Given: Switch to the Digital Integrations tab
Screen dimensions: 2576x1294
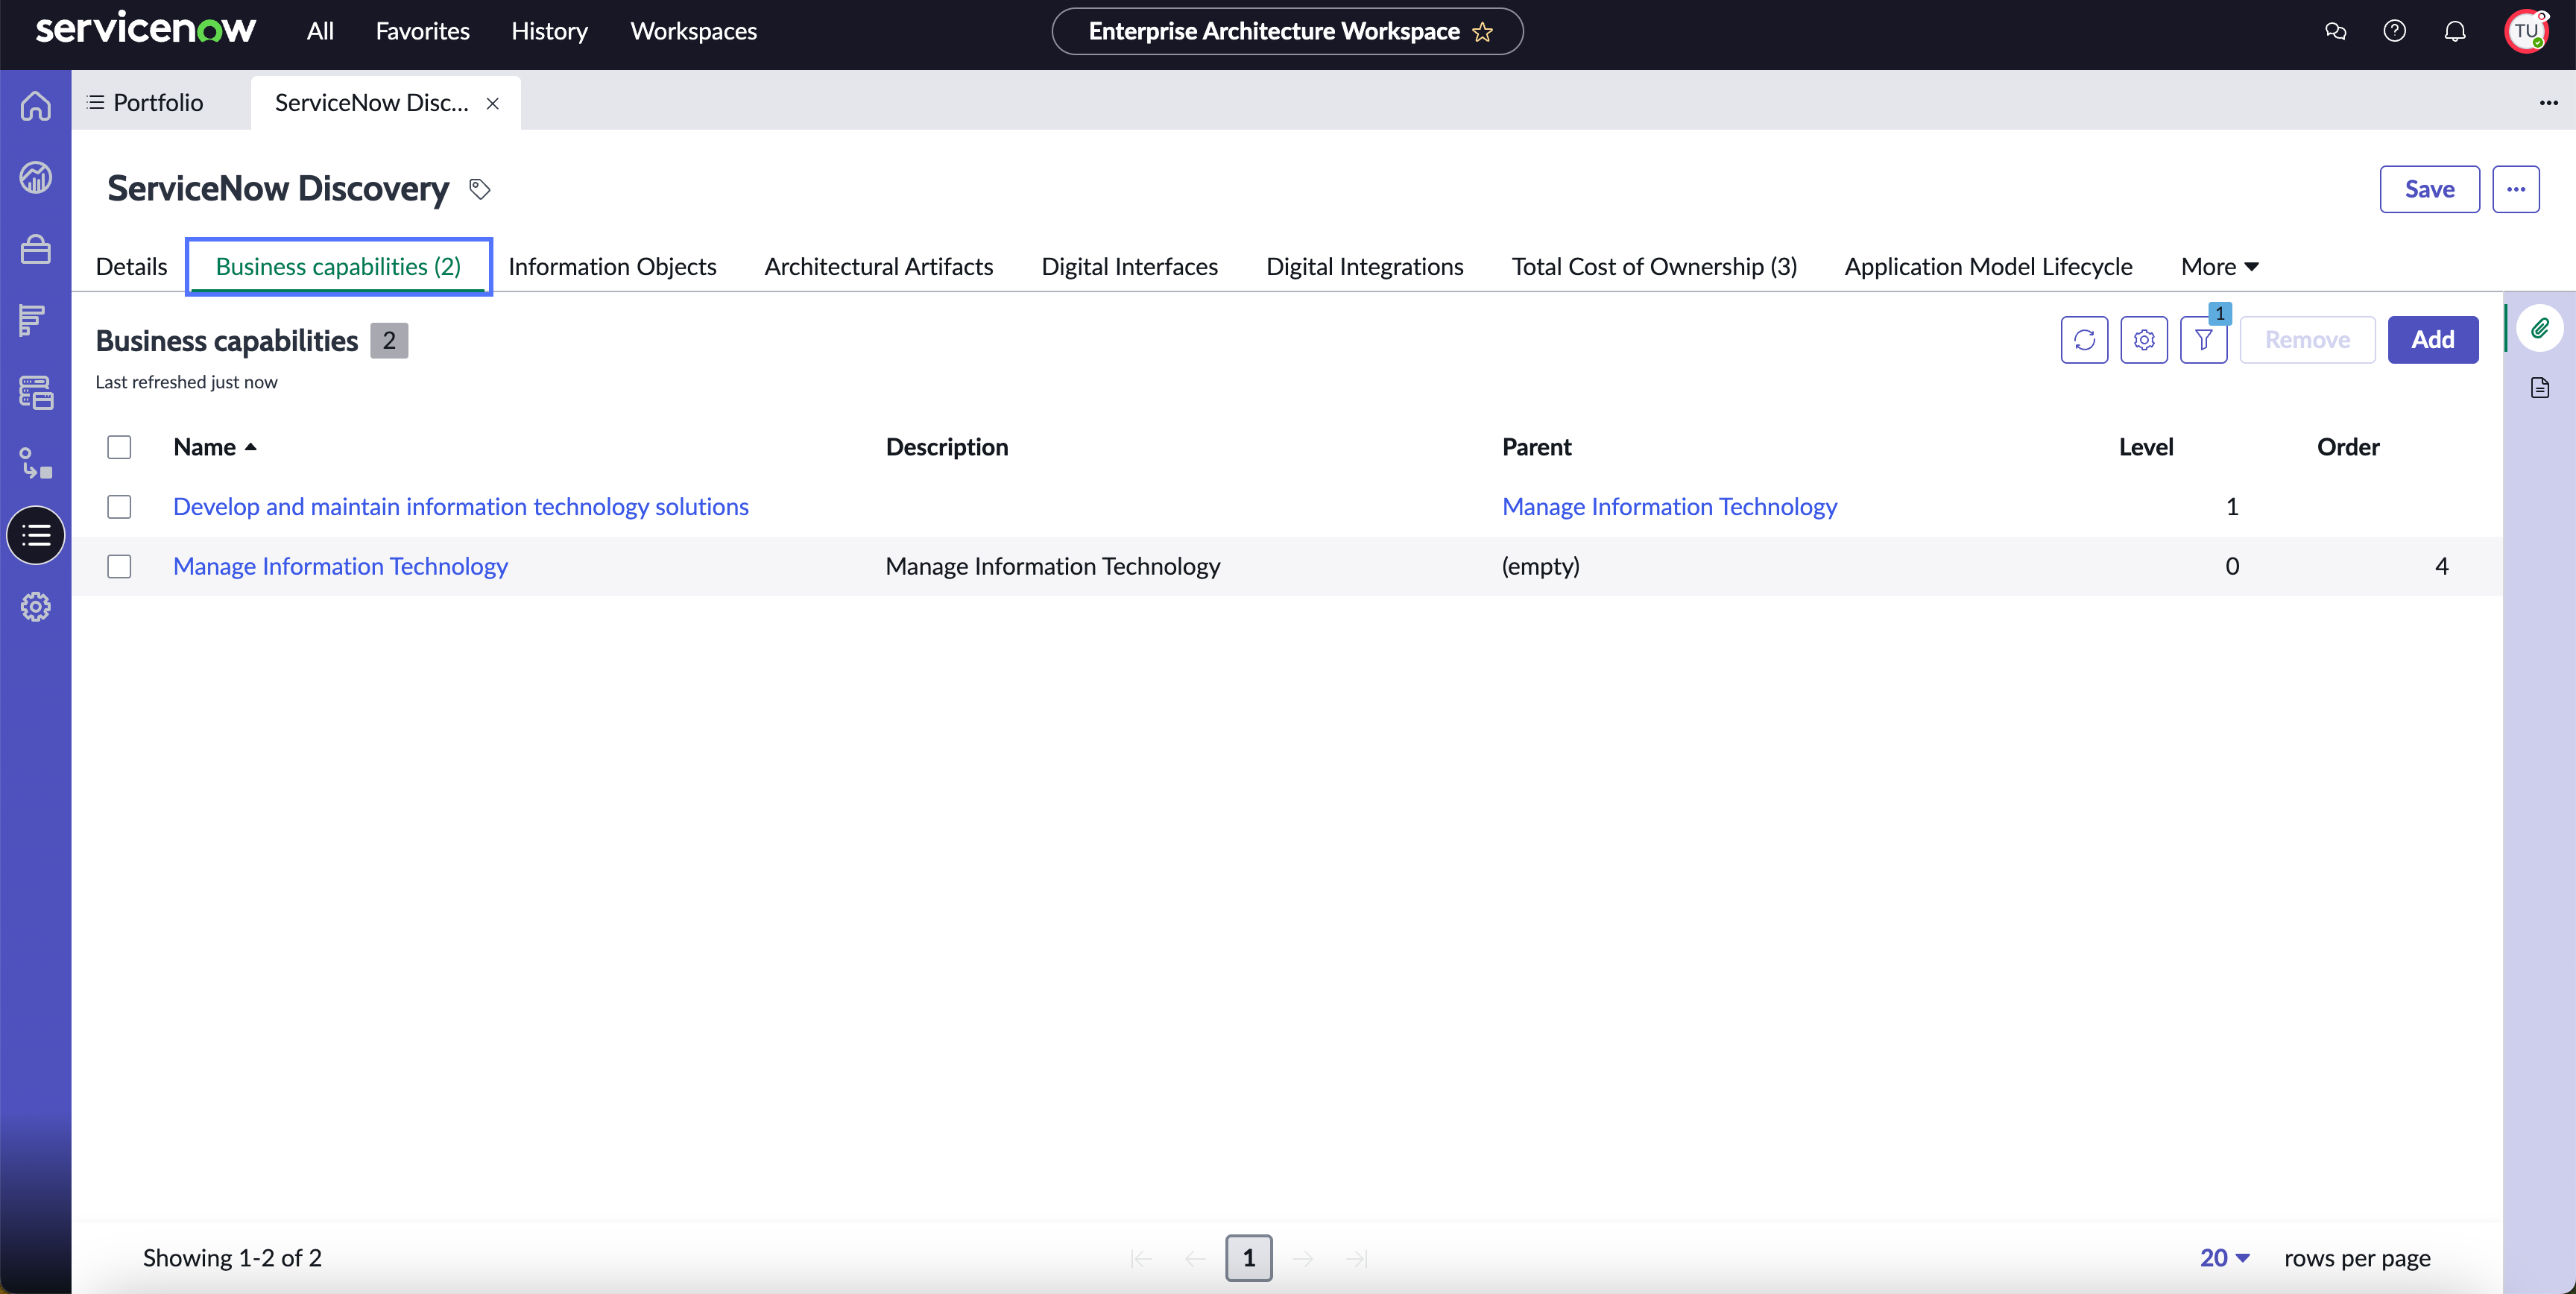Looking at the screenshot, I should pos(1364,267).
